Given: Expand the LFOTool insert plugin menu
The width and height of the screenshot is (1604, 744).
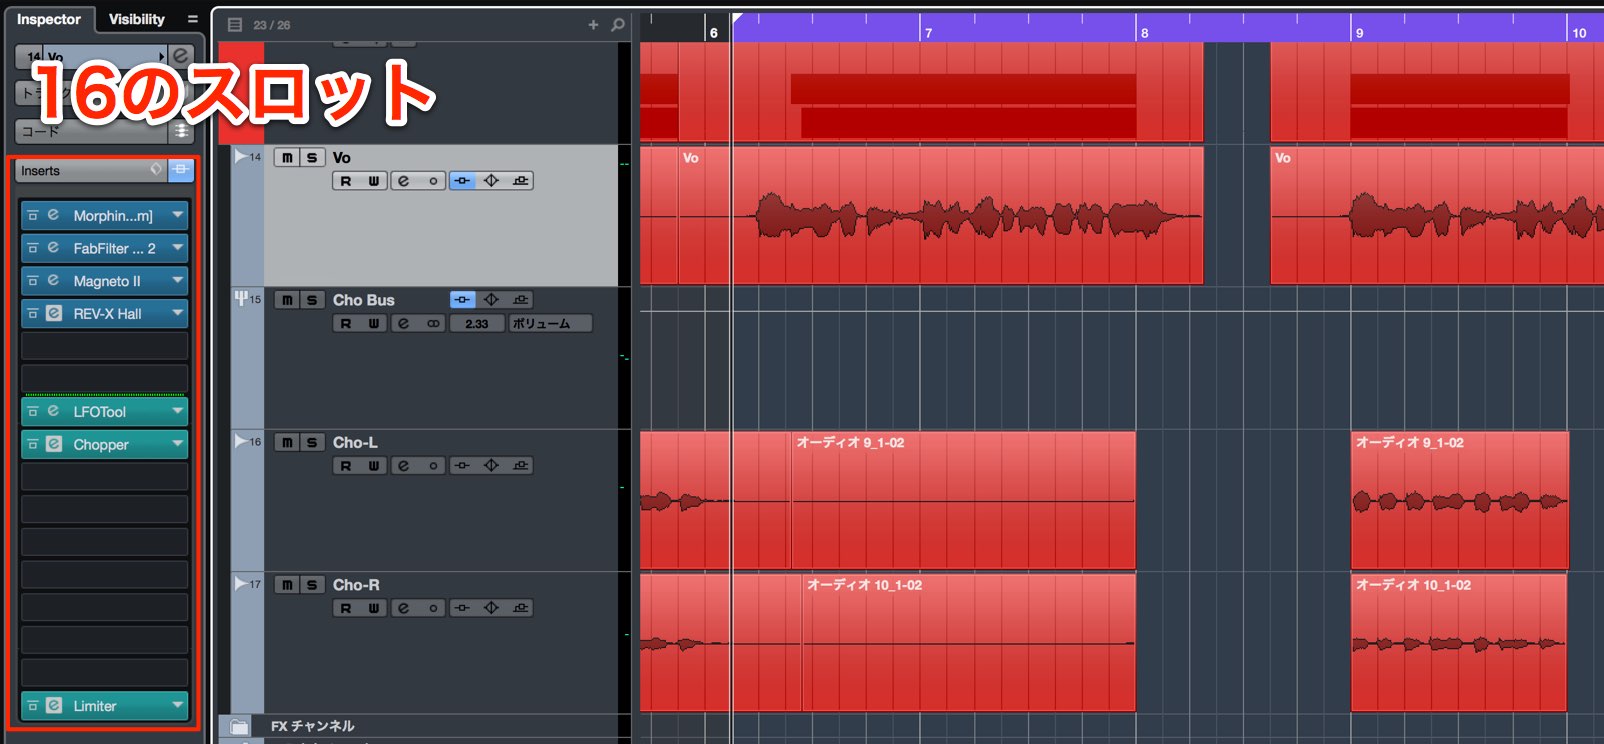Looking at the screenshot, I should 178,411.
